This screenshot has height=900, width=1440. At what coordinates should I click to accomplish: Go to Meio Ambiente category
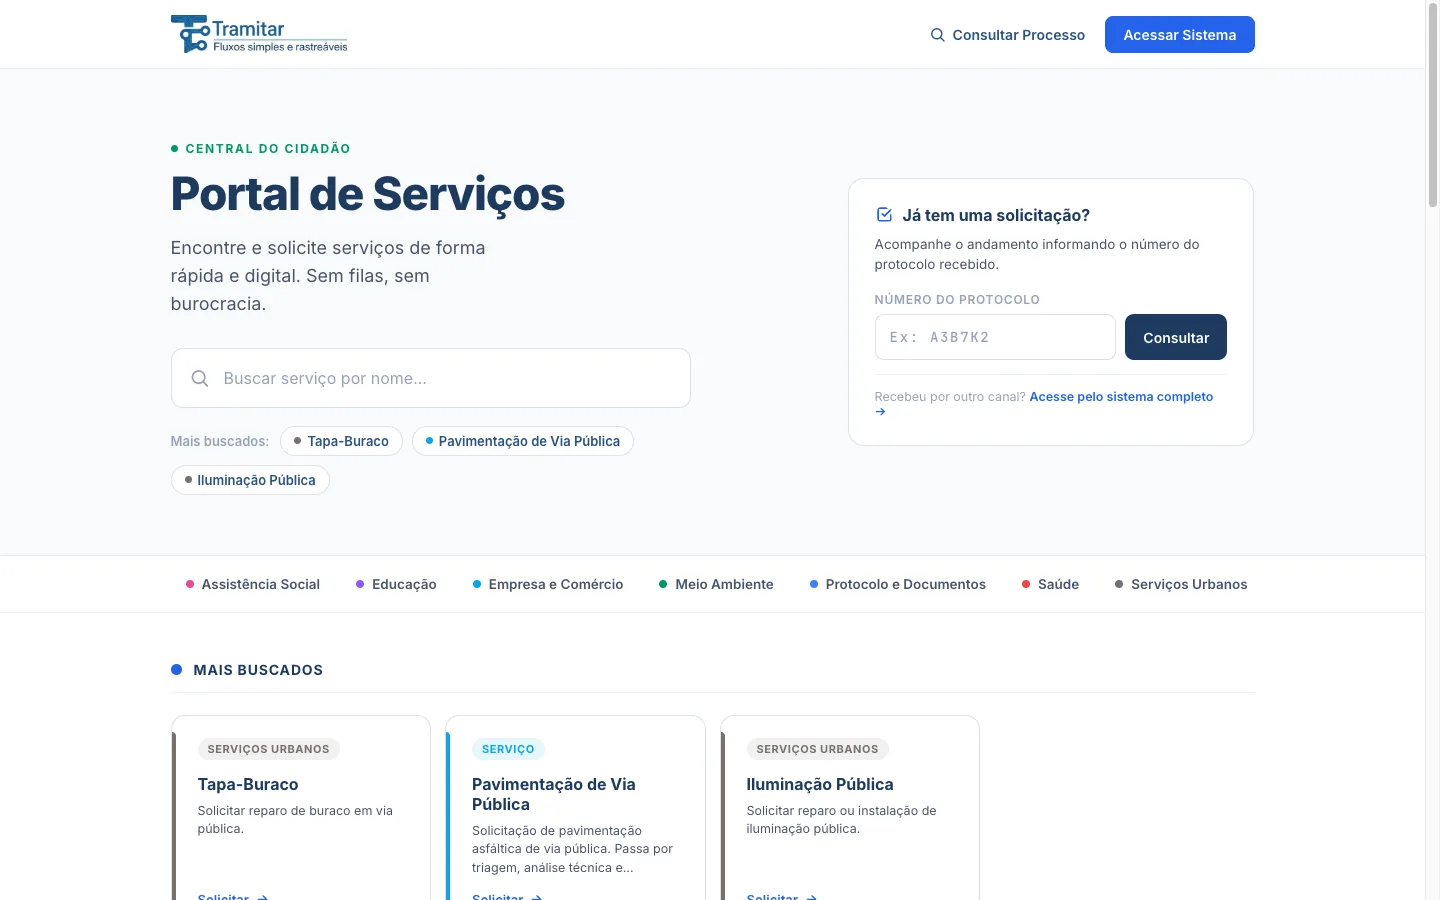click(716, 584)
